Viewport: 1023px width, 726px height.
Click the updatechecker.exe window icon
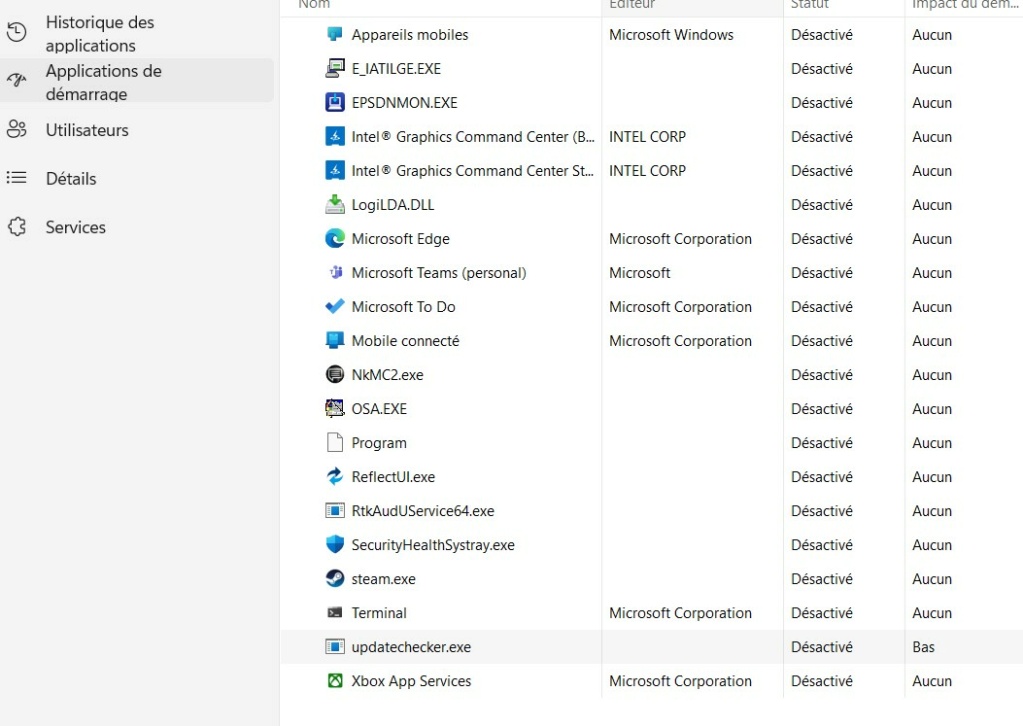[335, 646]
